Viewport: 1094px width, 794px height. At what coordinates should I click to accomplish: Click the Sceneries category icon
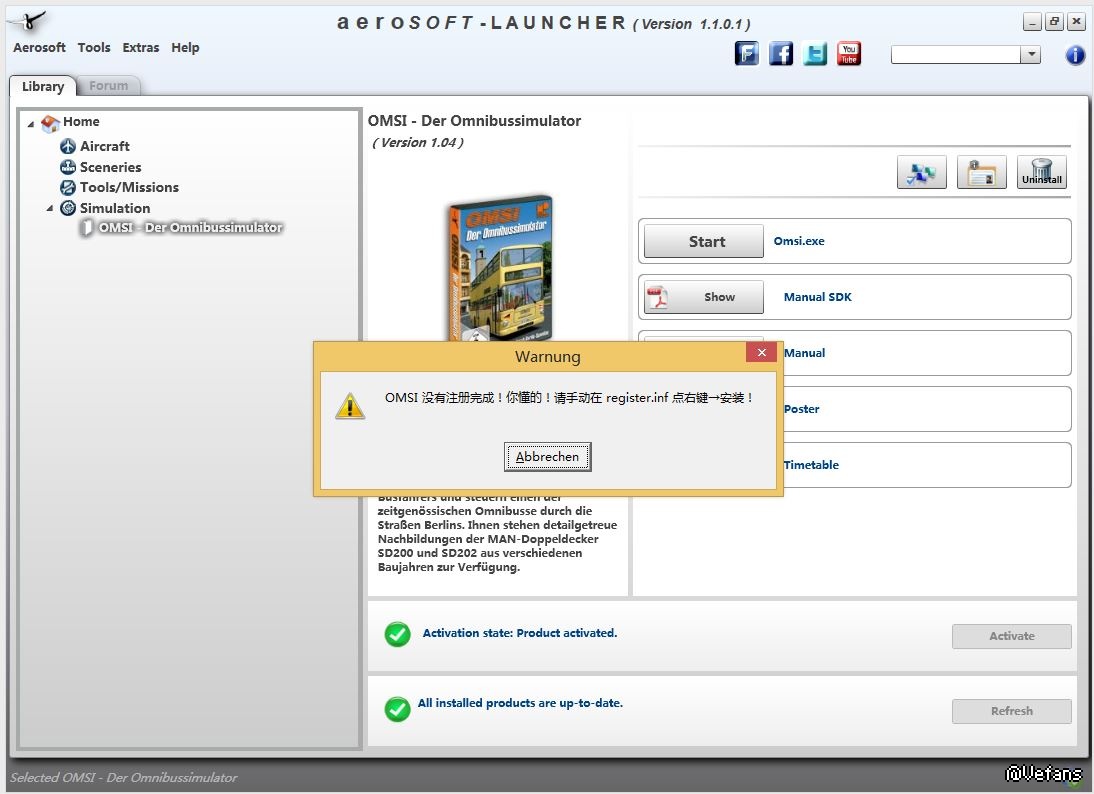click(x=68, y=167)
